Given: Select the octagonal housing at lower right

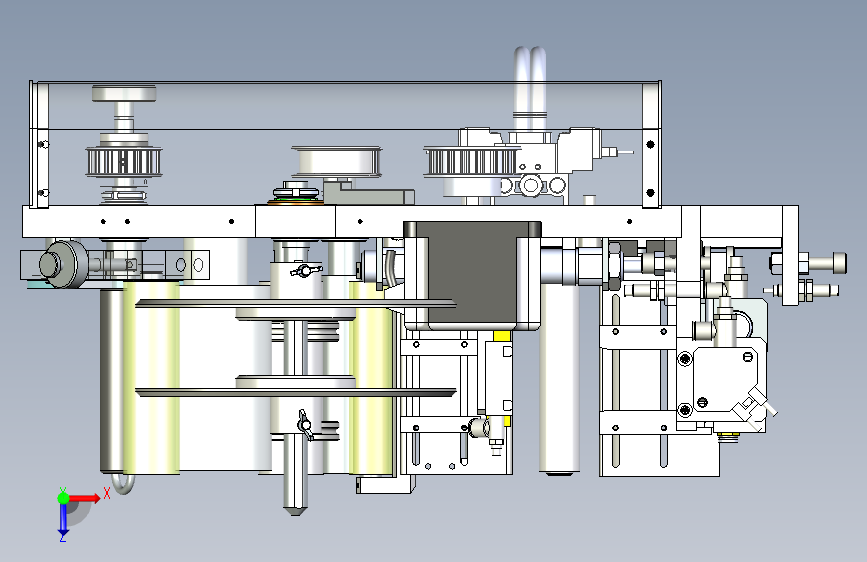Looking at the screenshot, I should coord(724,379).
